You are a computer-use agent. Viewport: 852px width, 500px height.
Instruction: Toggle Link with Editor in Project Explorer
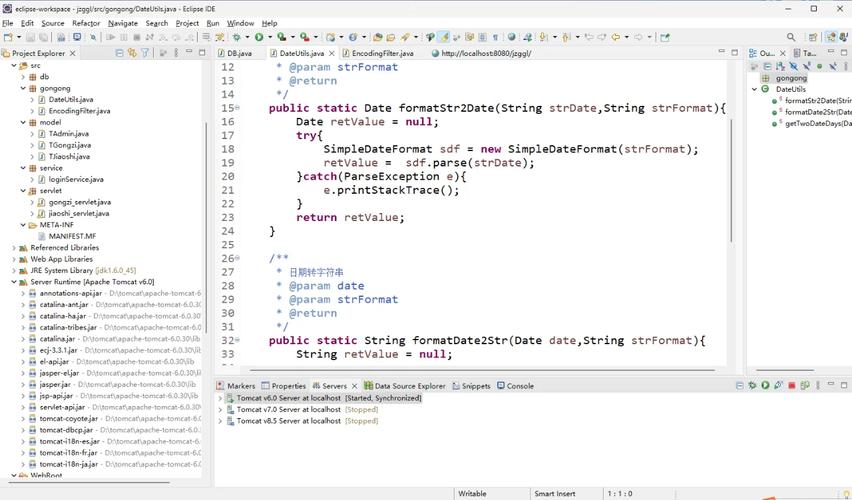click(133, 53)
